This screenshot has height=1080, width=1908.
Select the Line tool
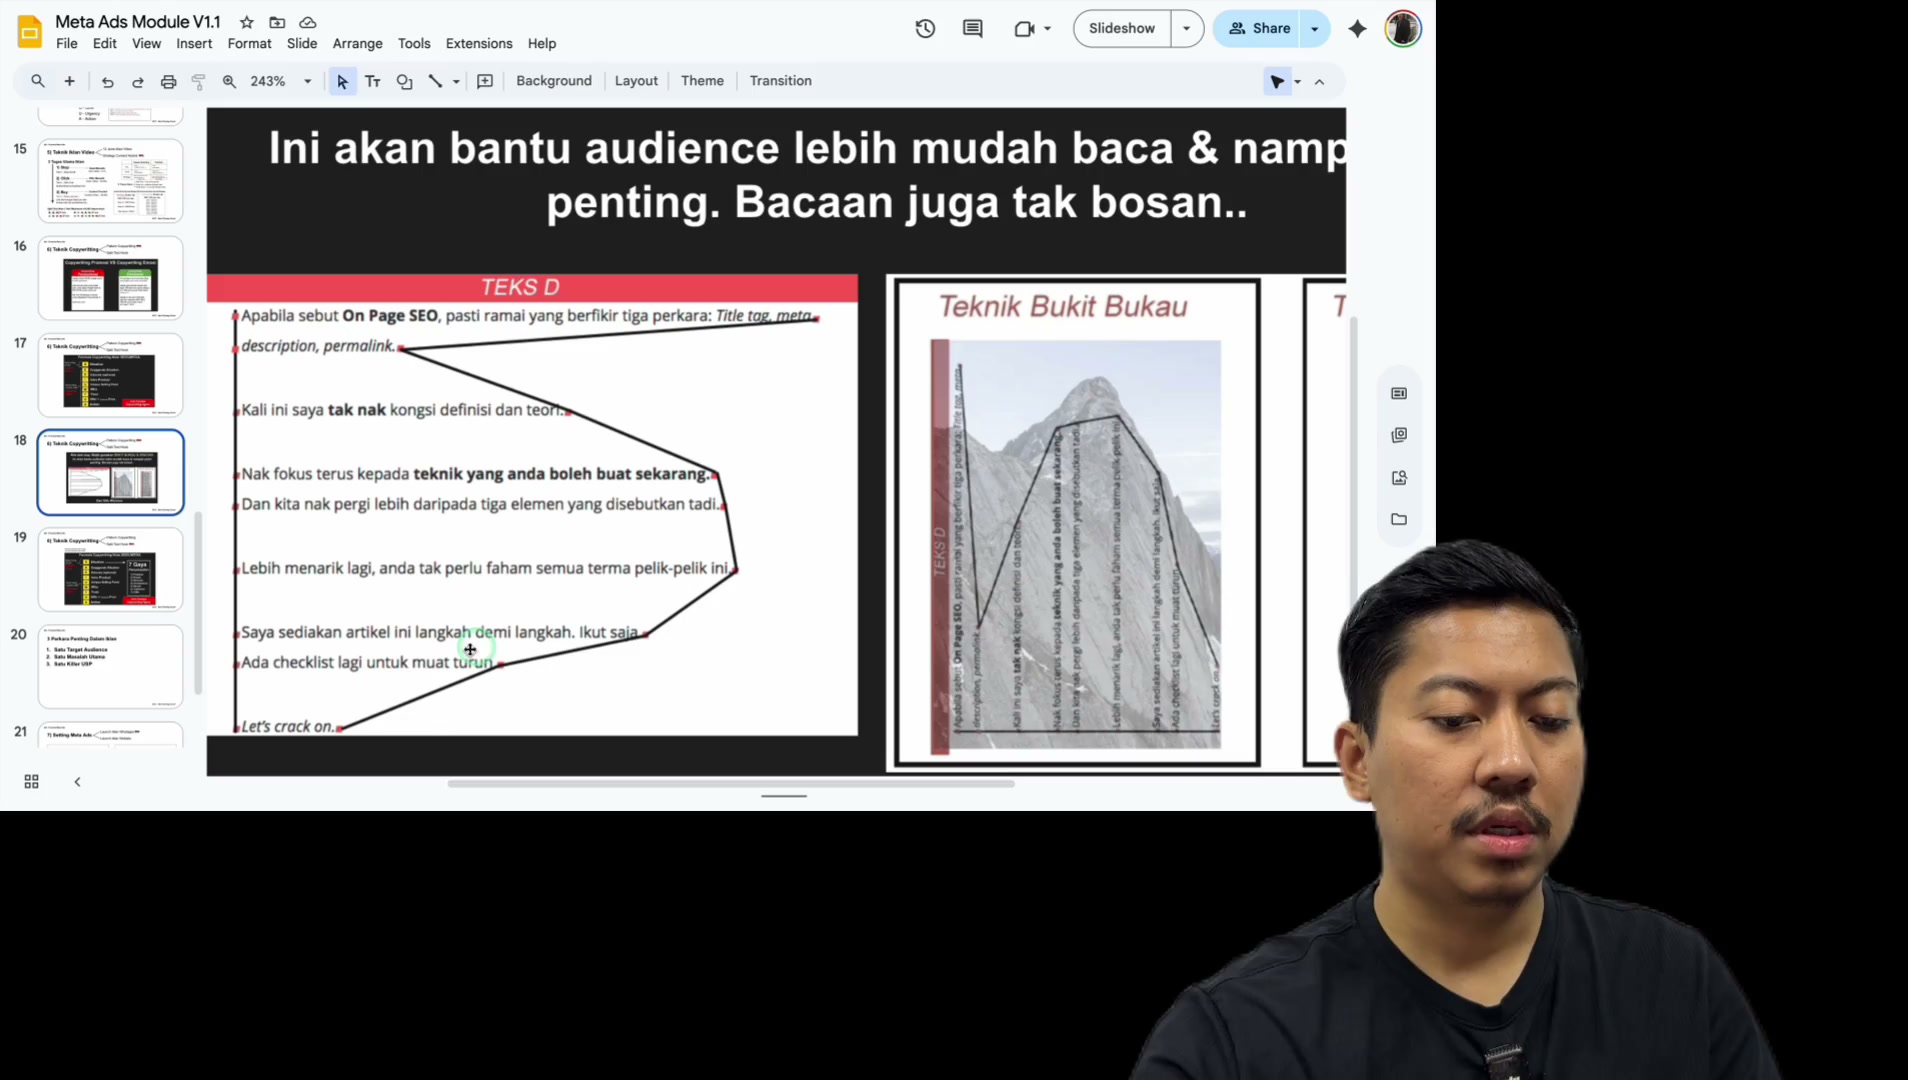435,81
